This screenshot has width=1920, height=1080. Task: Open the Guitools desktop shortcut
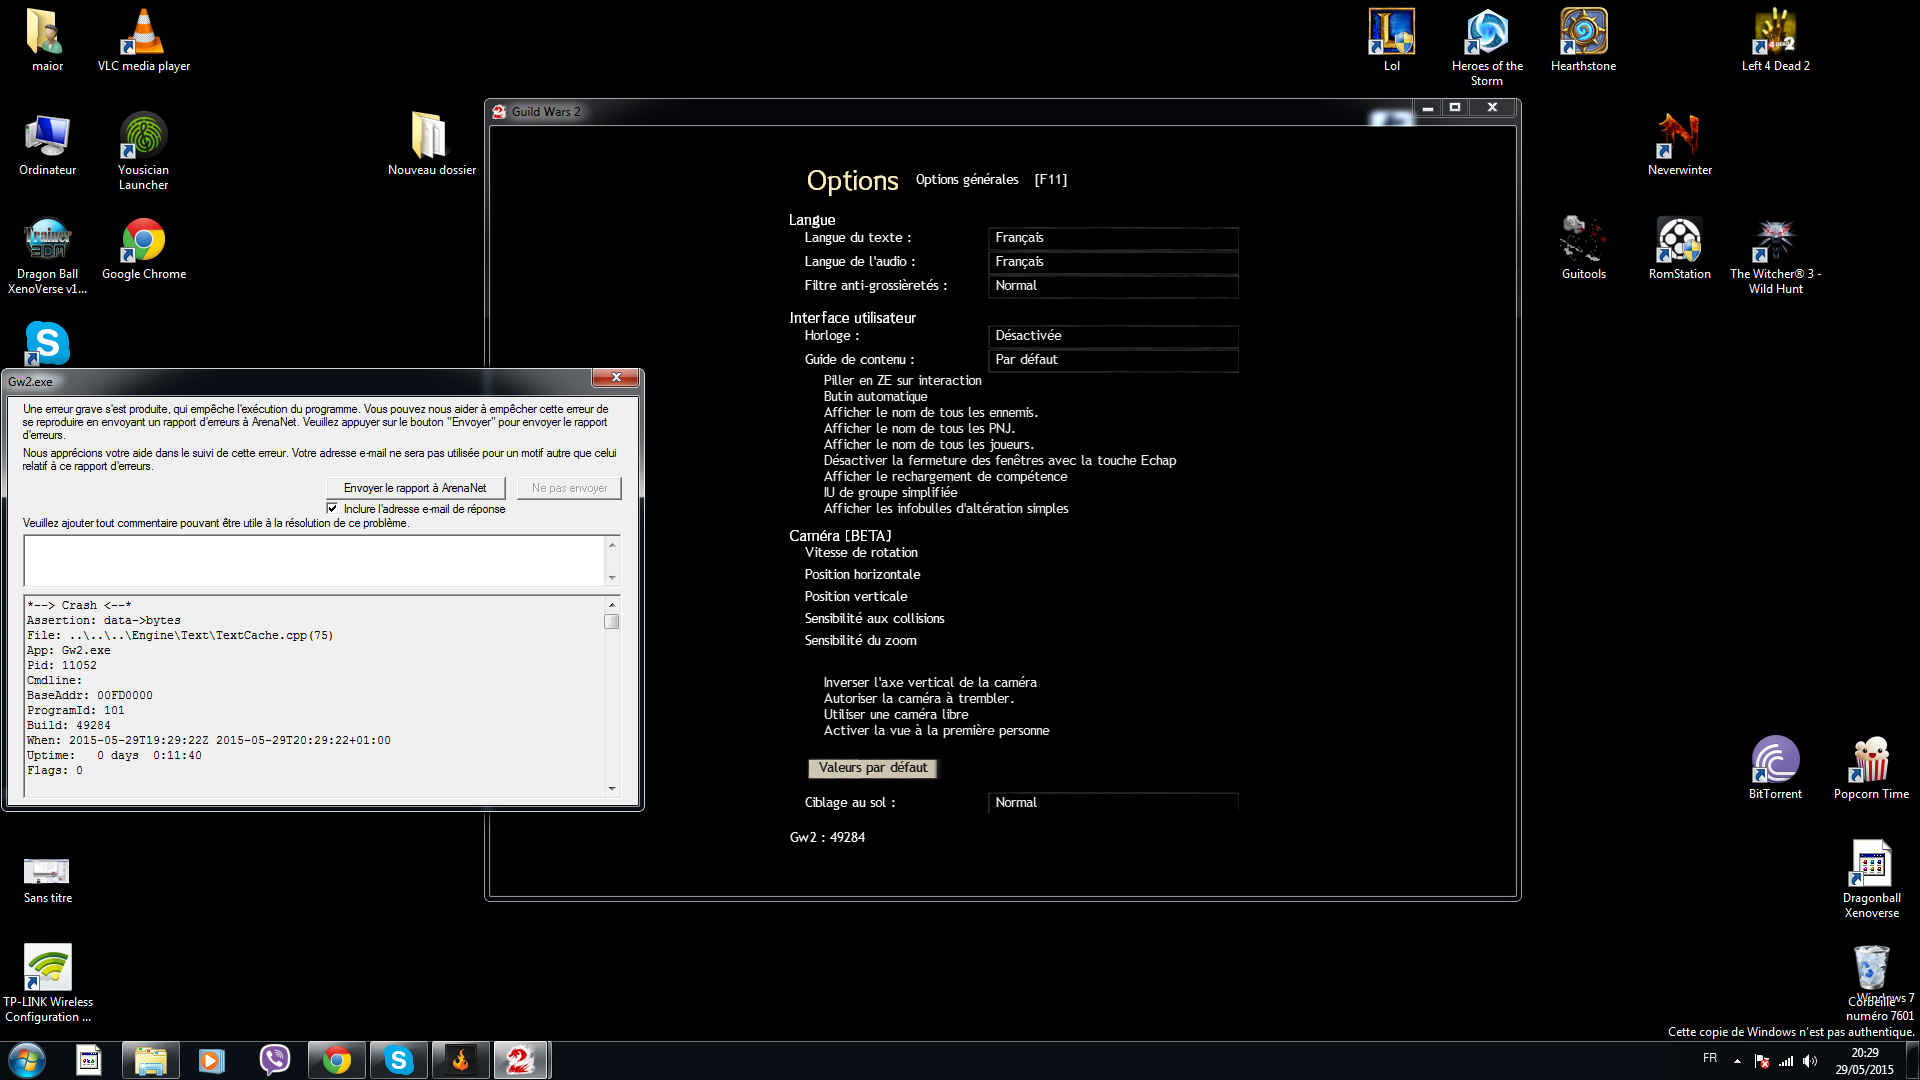tap(1584, 249)
